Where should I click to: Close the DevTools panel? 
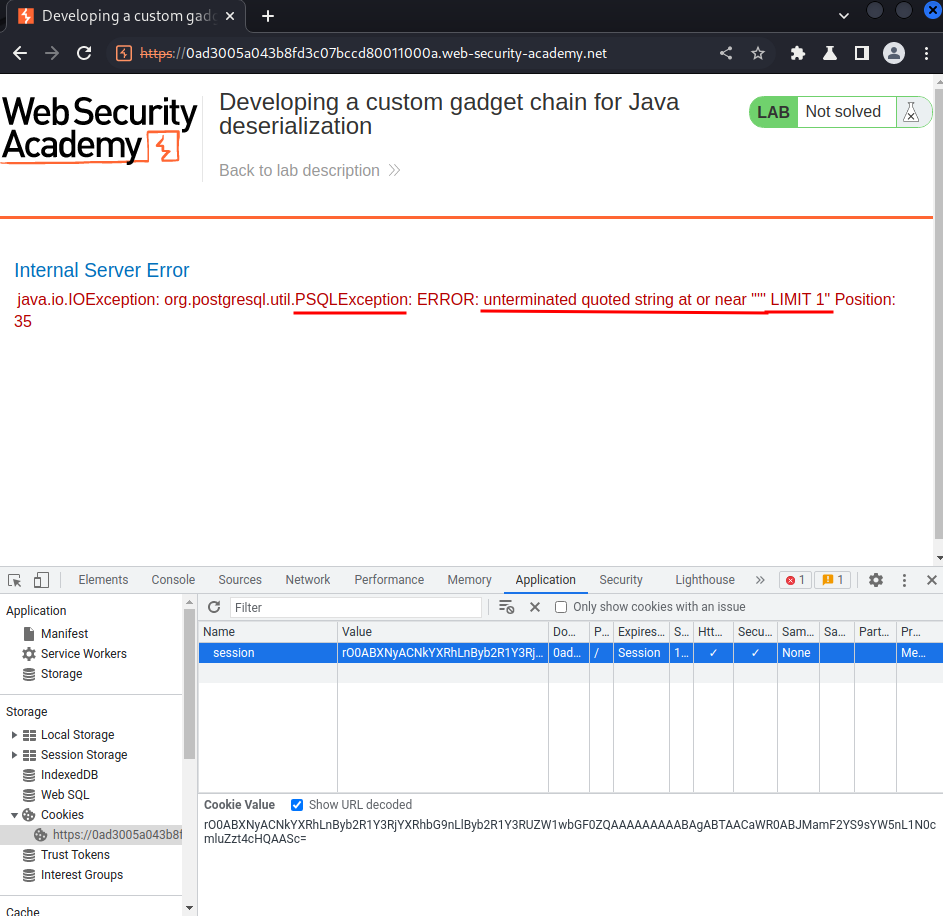[932, 580]
